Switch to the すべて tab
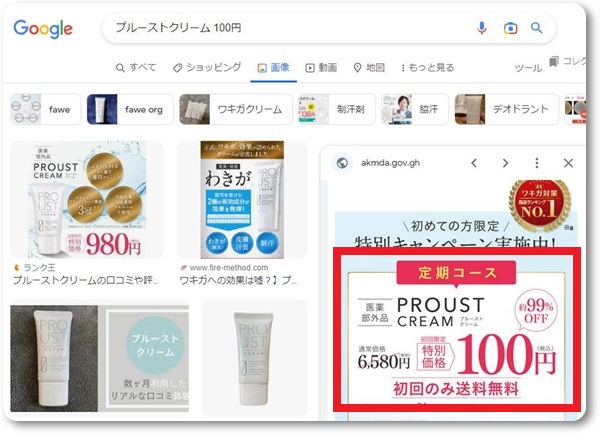600x435 pixels. tap(136, 67)
